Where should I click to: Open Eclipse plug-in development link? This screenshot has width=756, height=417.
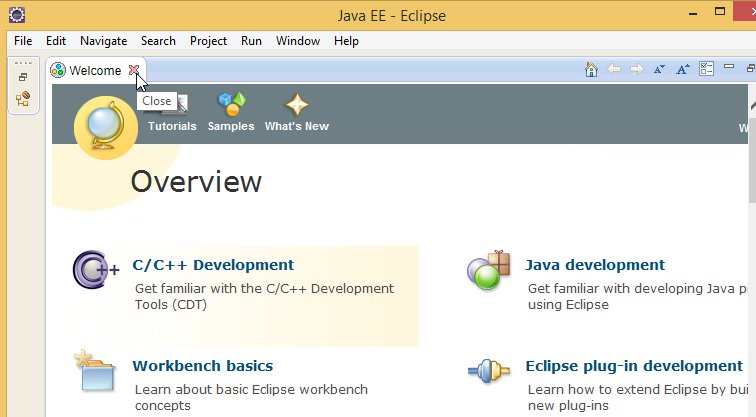coord(634,366)
